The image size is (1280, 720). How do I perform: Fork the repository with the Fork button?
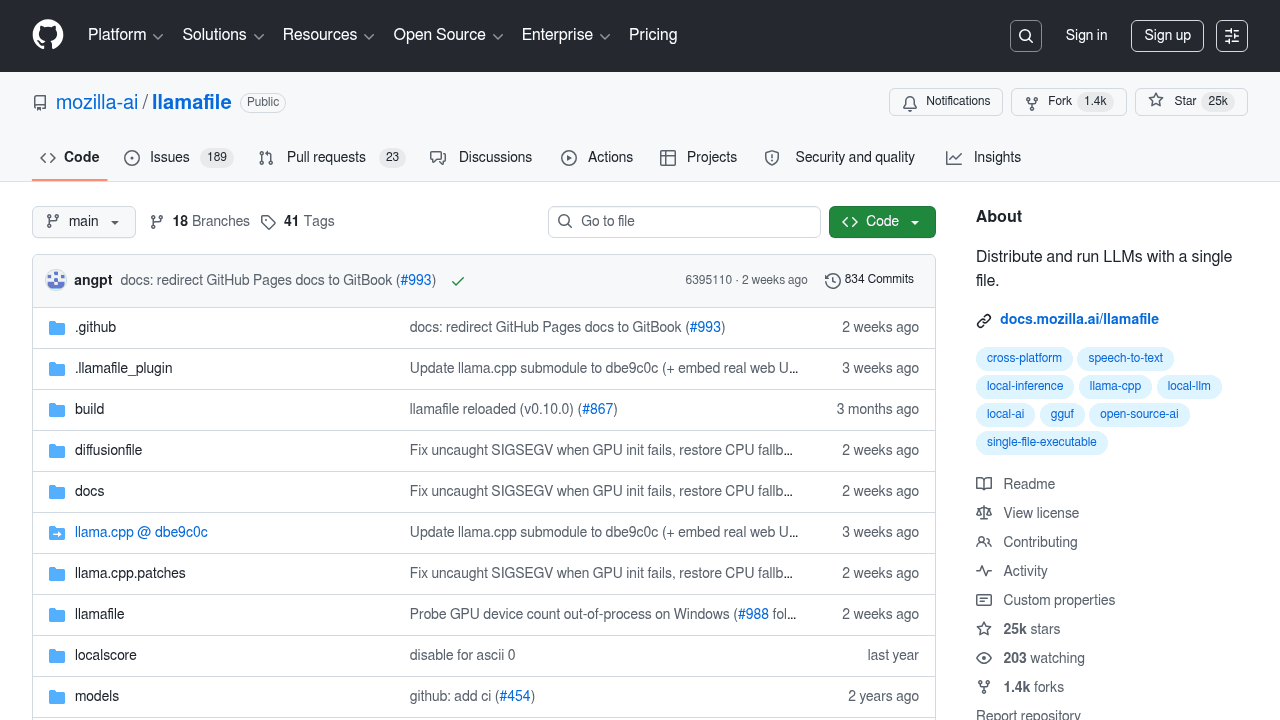pyautogui.click(x=1068, y=102)
